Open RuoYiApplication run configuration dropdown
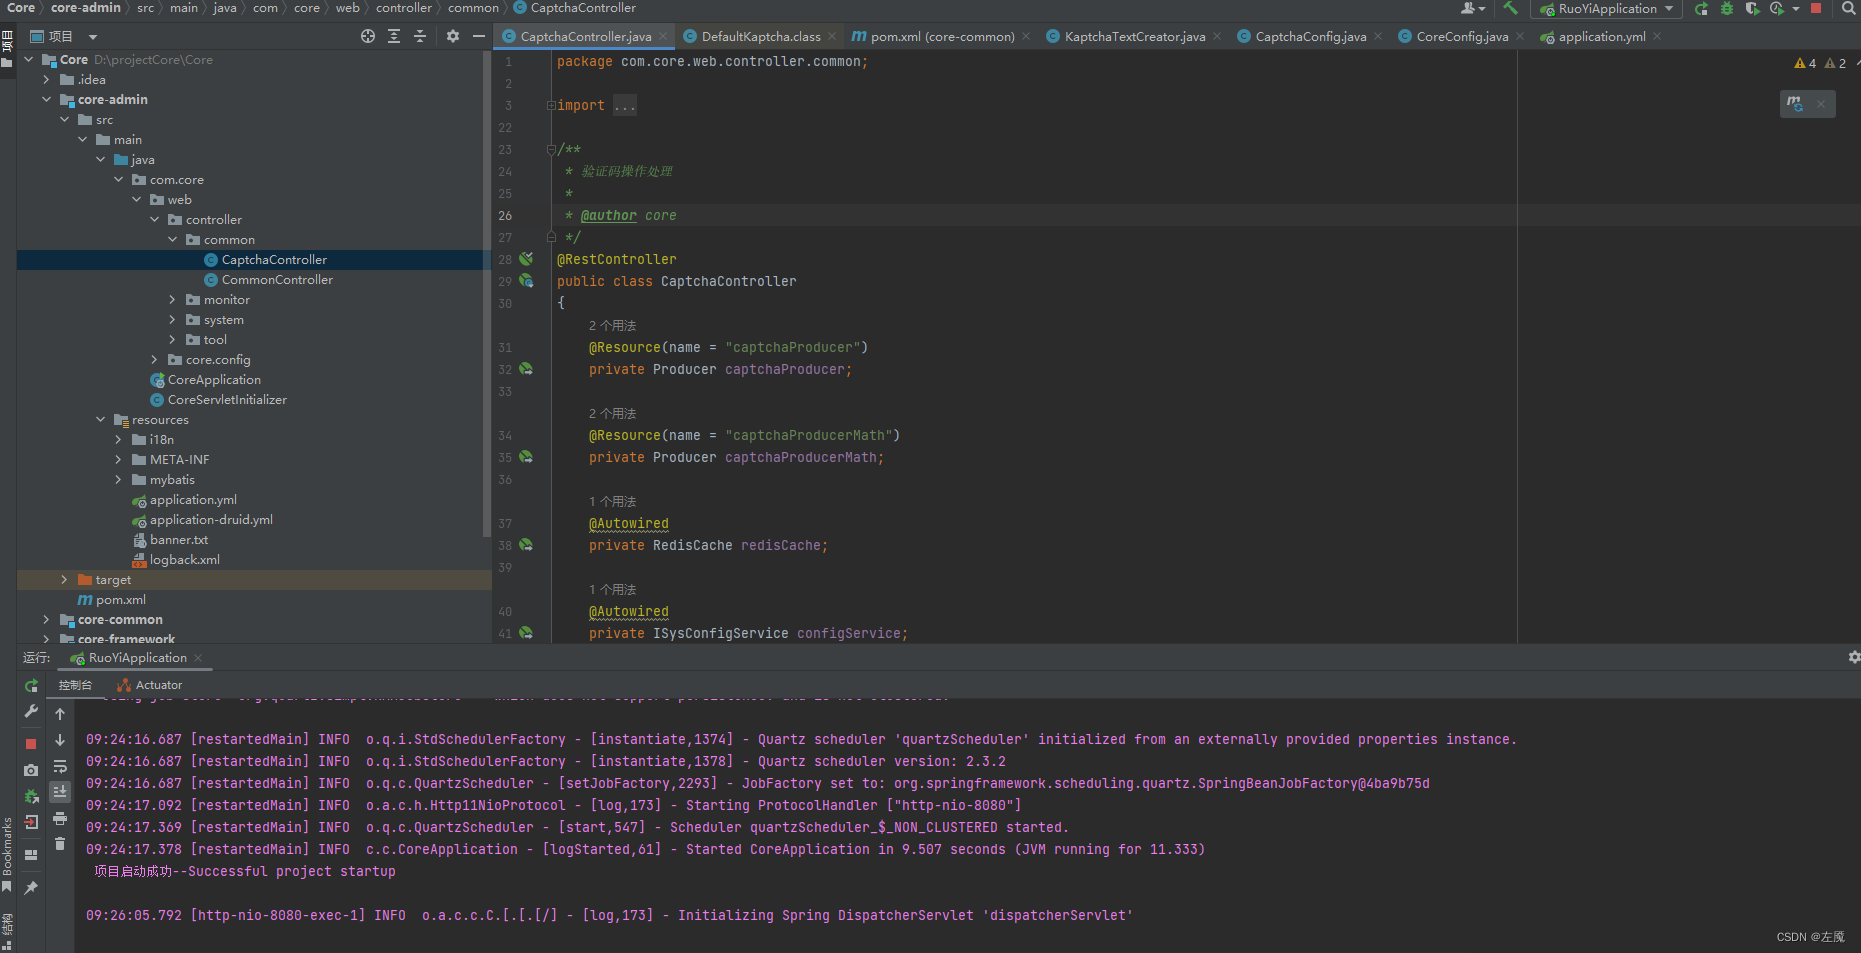This screenshot has width=1861, height=953. tap(1606, 9)
